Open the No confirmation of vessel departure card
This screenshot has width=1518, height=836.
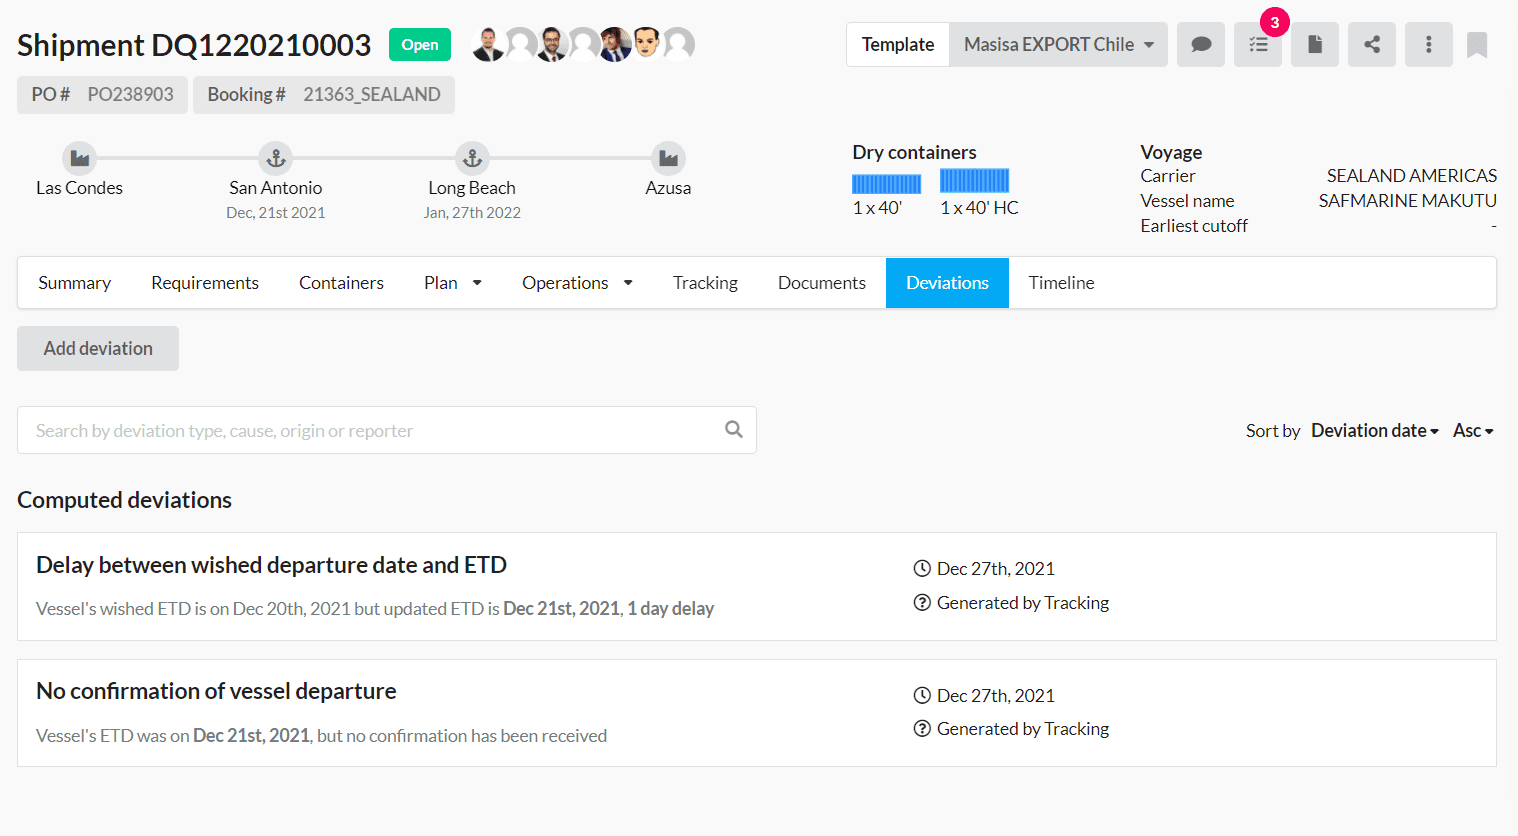tap(757, 713)
